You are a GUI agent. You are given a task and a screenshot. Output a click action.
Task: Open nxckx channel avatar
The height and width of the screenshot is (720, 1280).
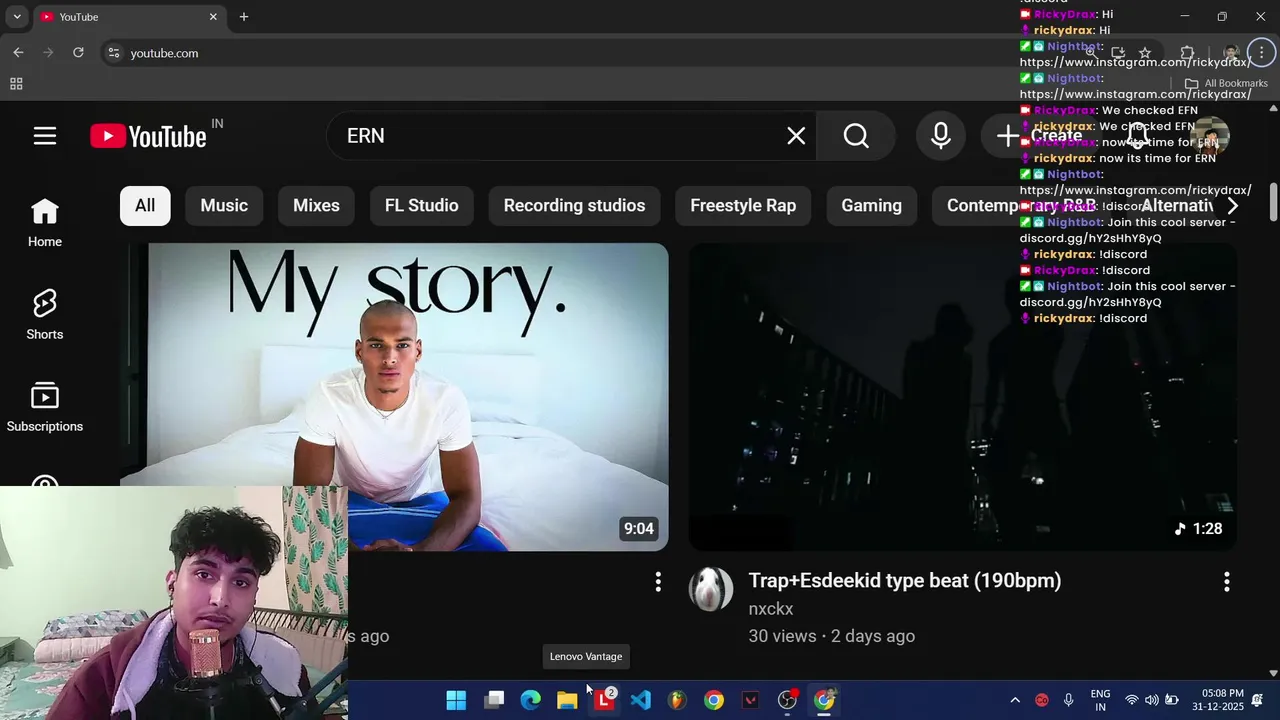click(711, 589)
